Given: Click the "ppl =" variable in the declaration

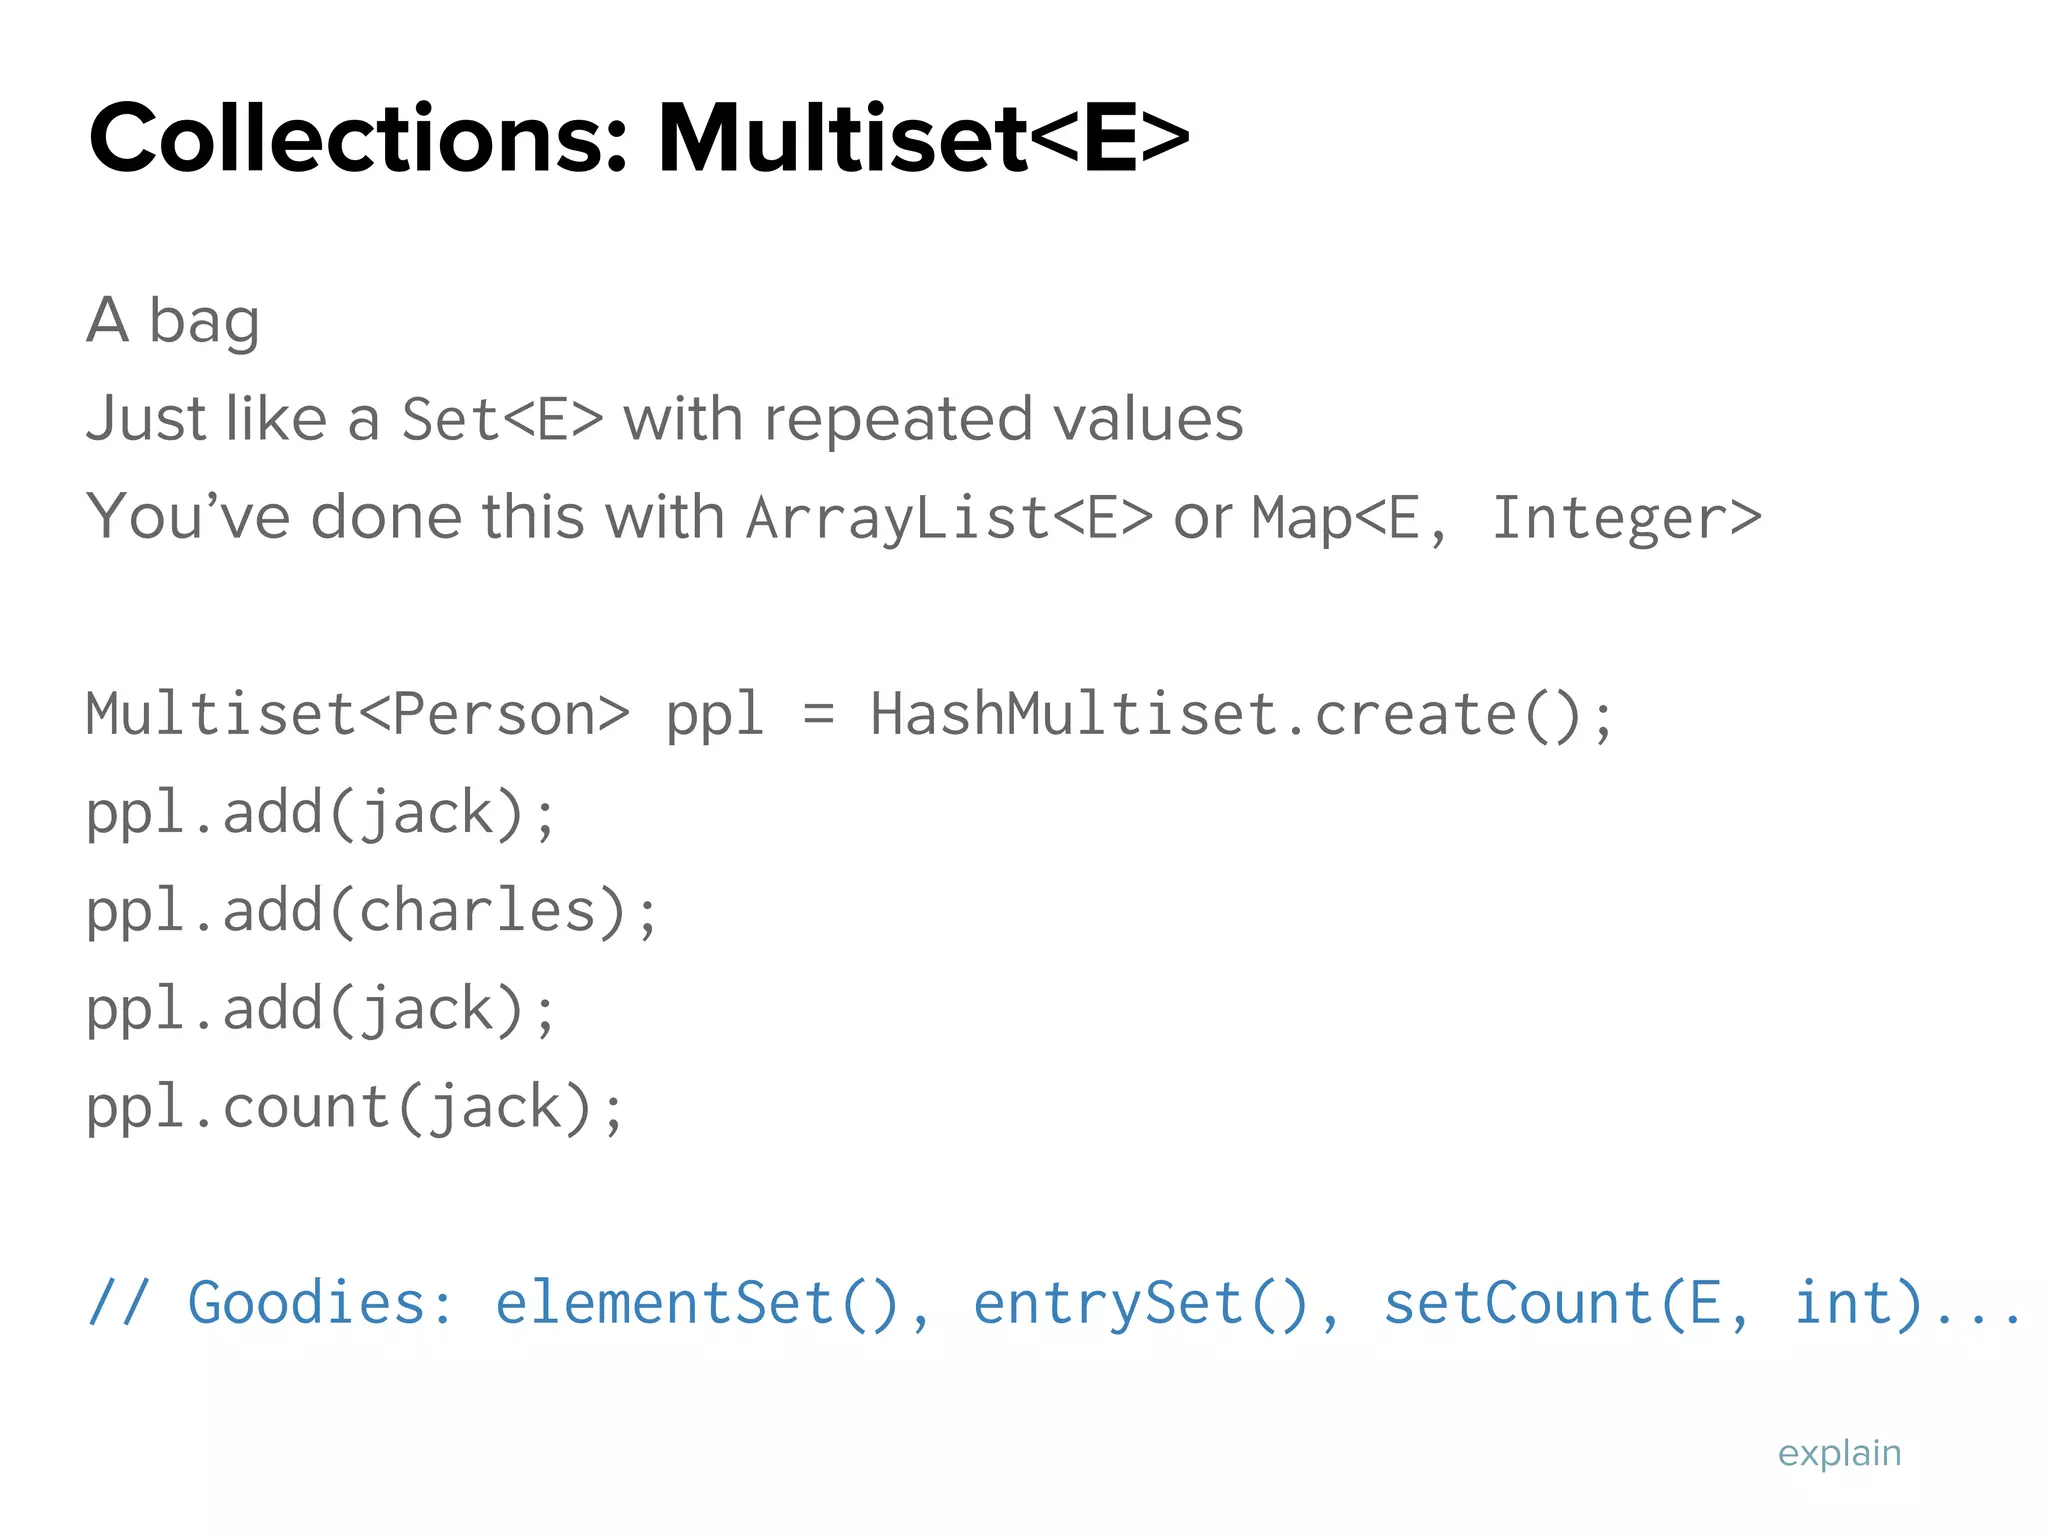Looking at the screenshot, I should 750,715.
